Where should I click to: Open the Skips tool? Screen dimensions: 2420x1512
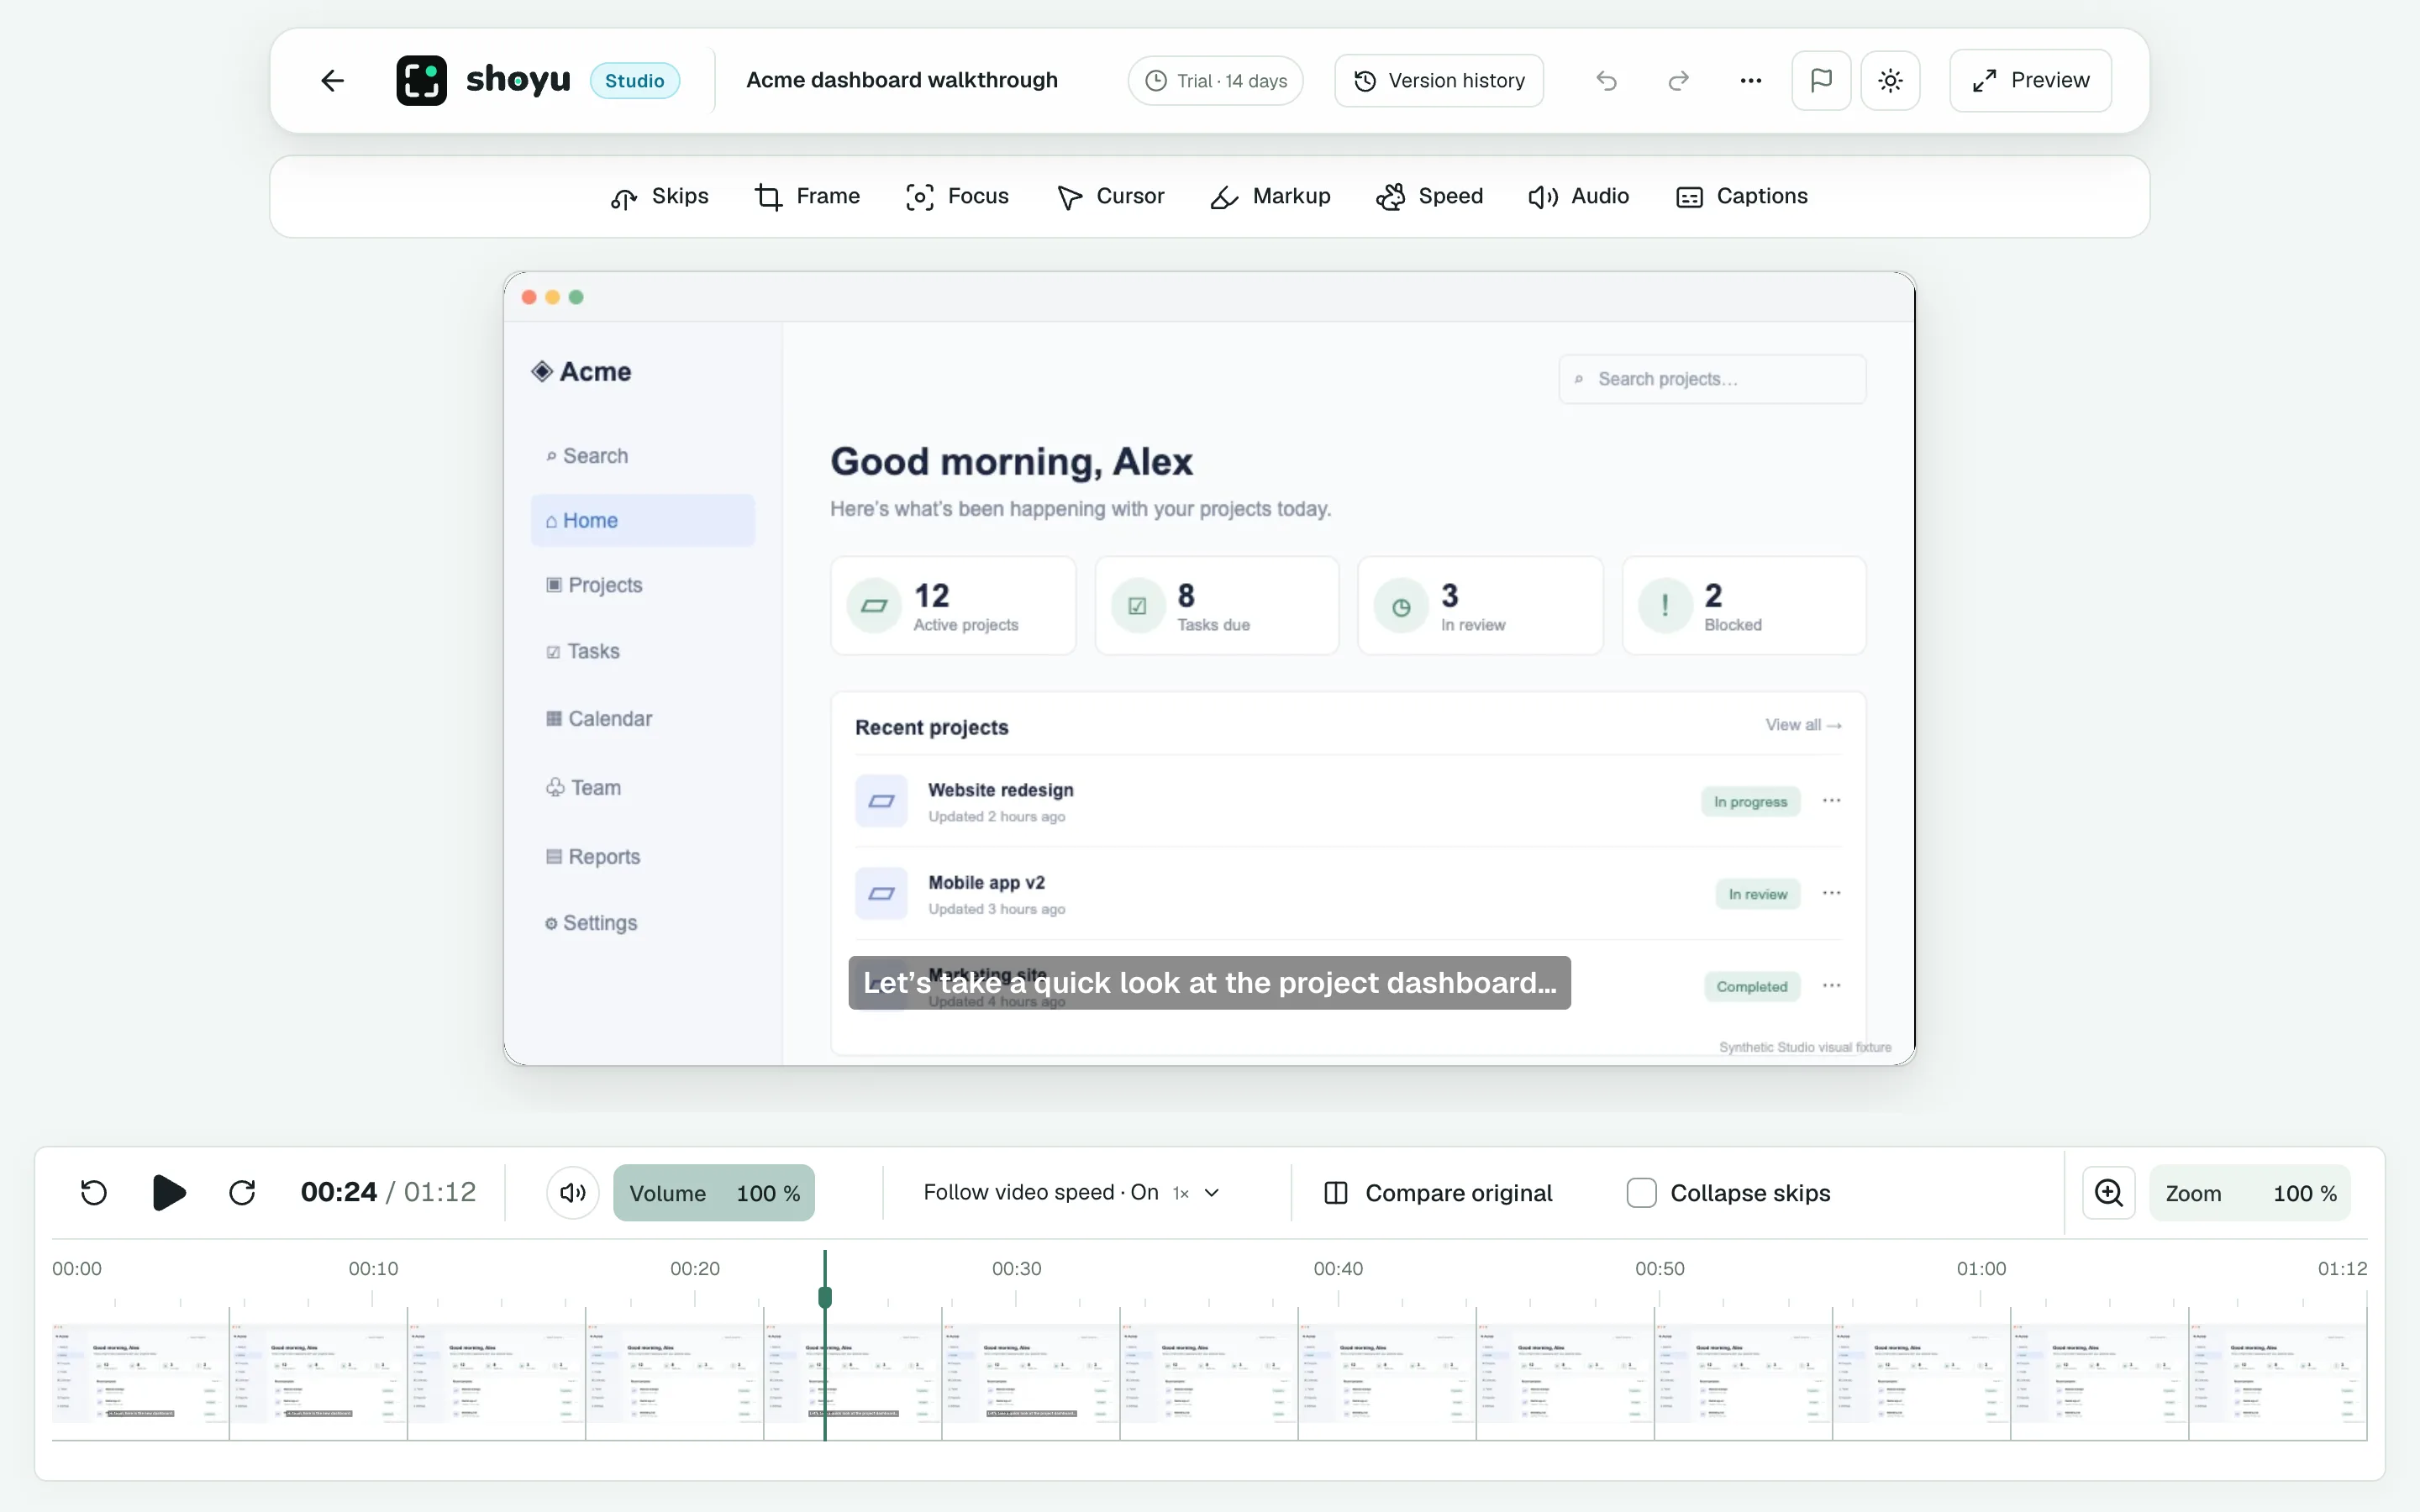pos(660,196)
